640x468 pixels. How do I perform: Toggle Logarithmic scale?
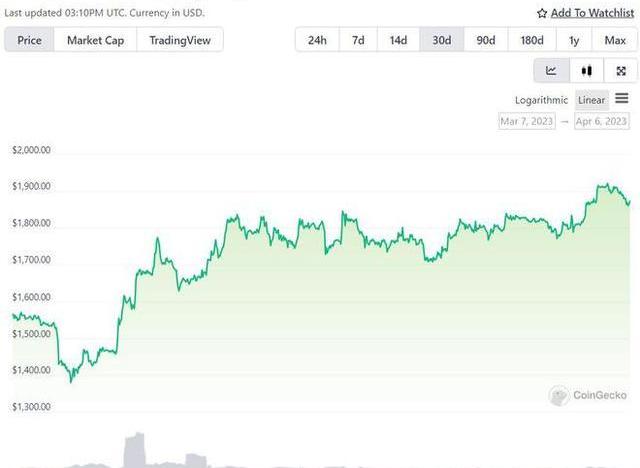(541, 100)
